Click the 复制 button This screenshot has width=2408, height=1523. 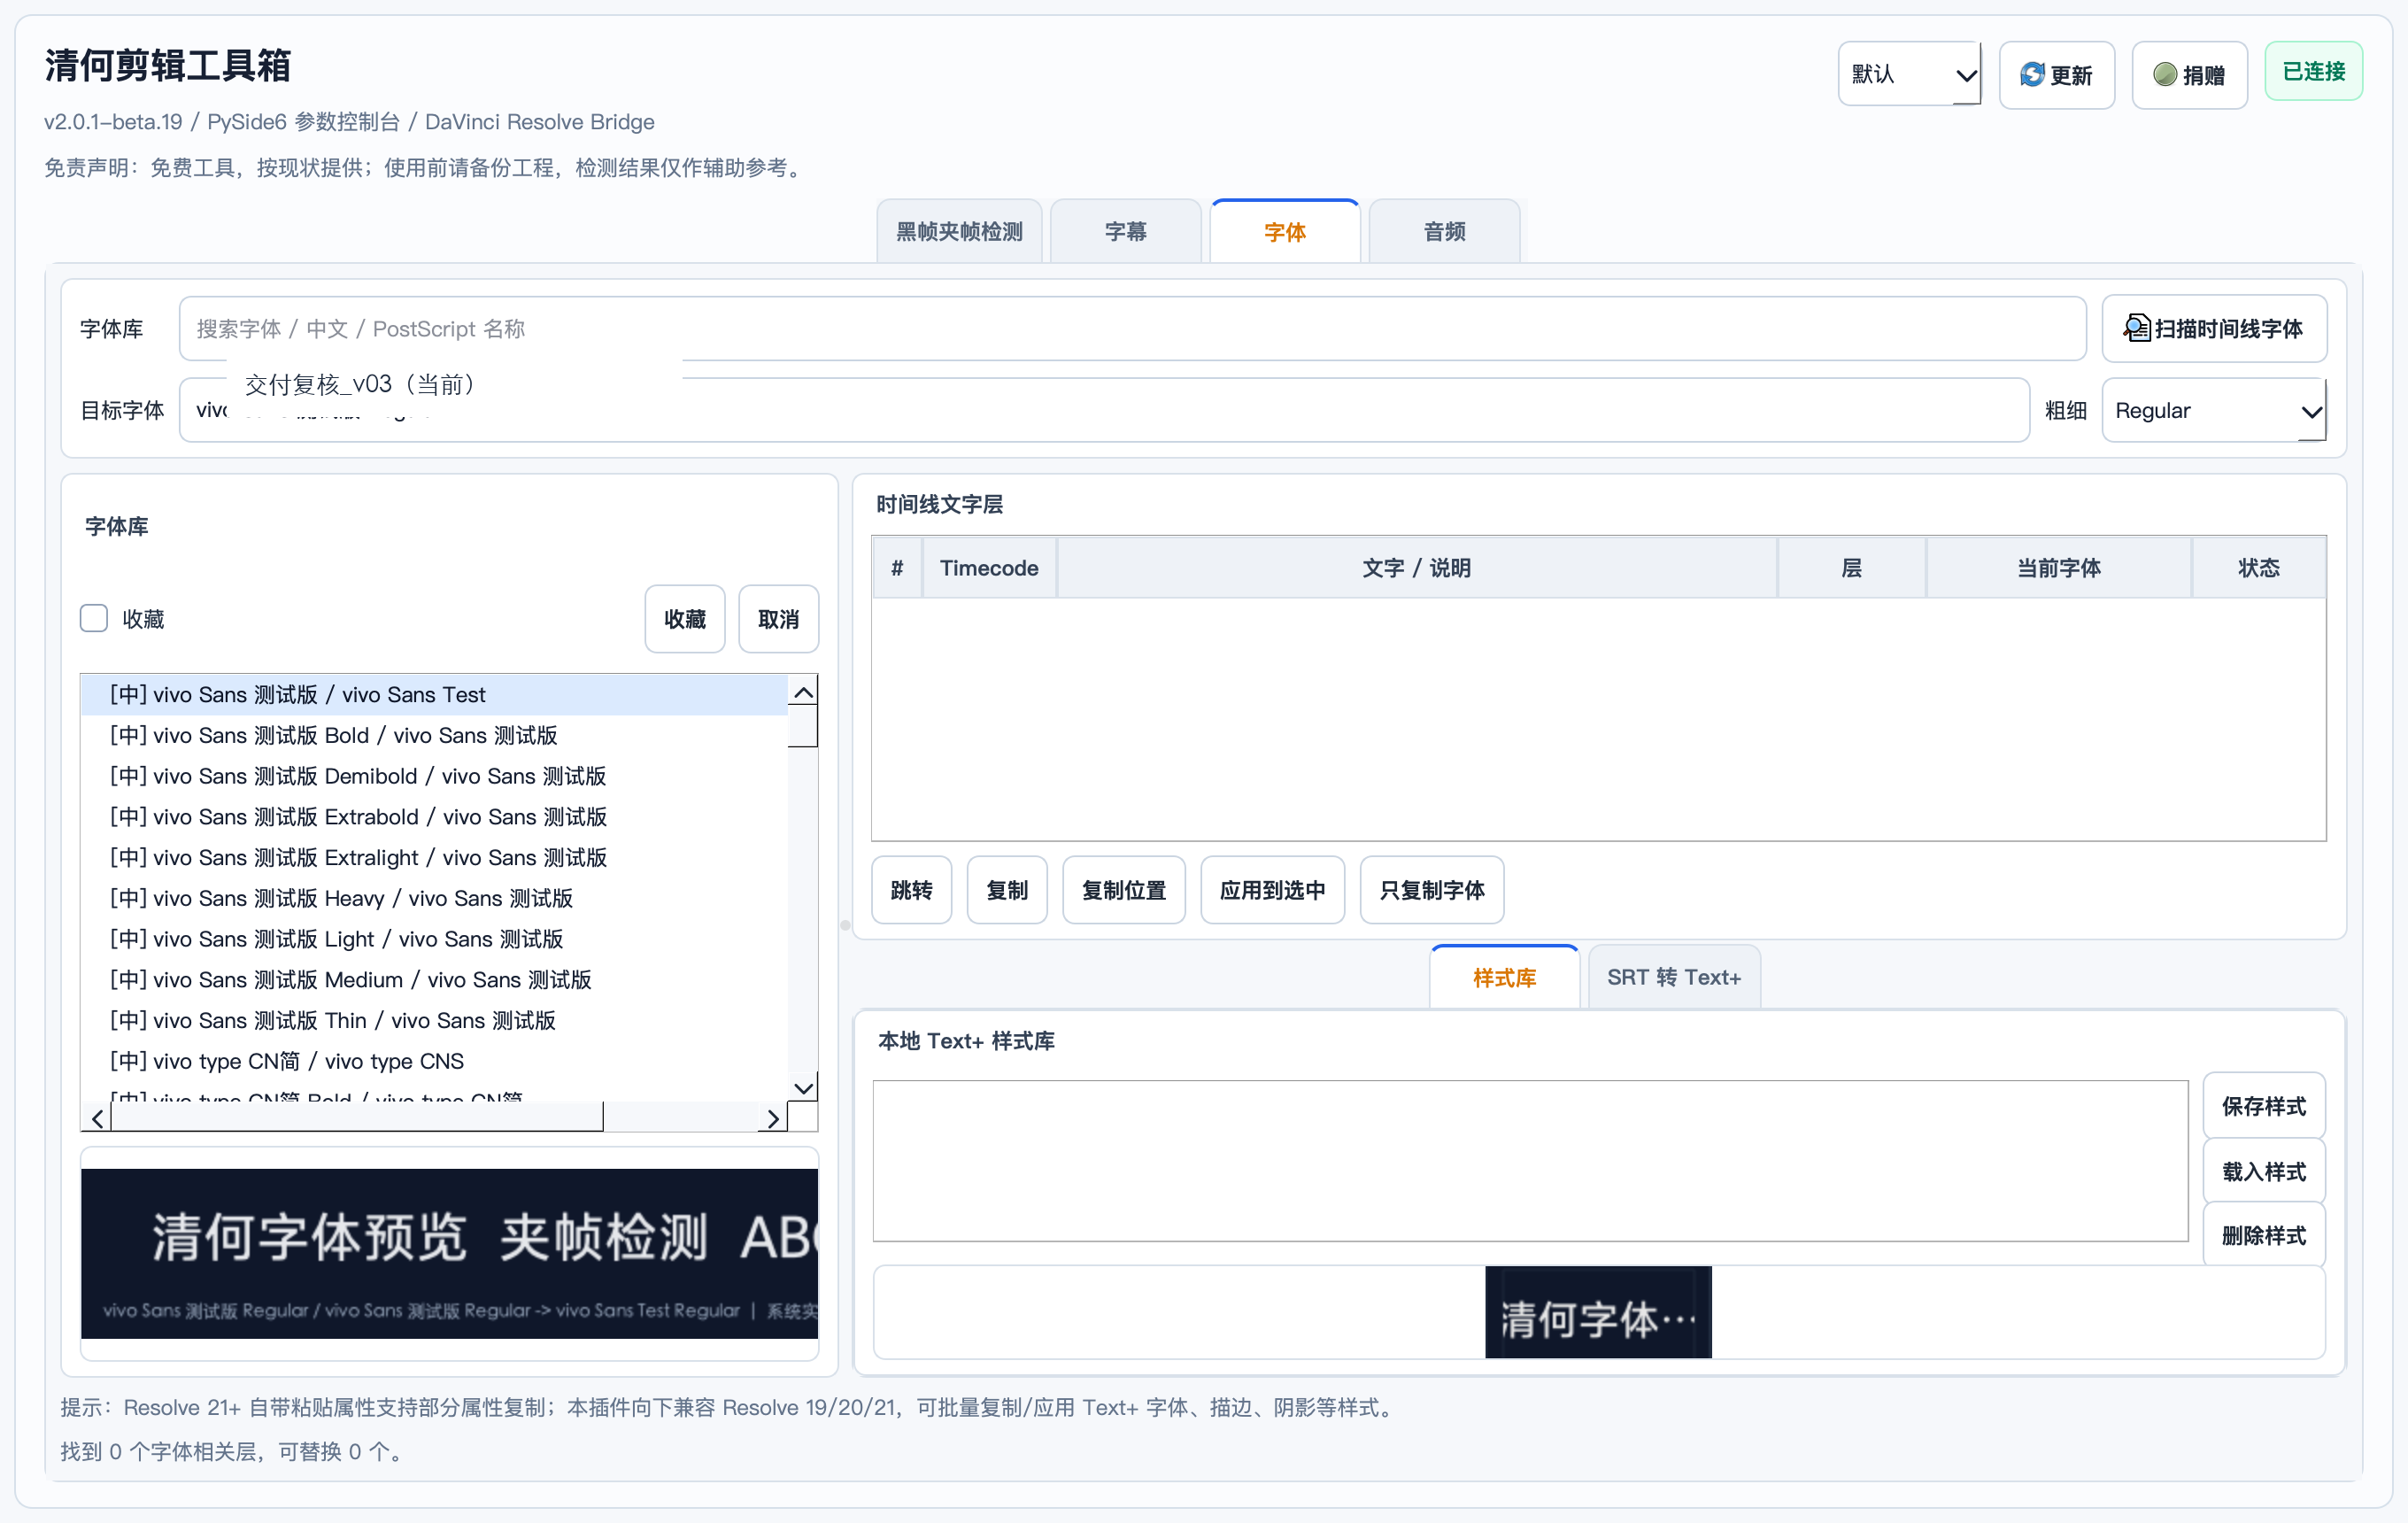(x=1007, y=890)
